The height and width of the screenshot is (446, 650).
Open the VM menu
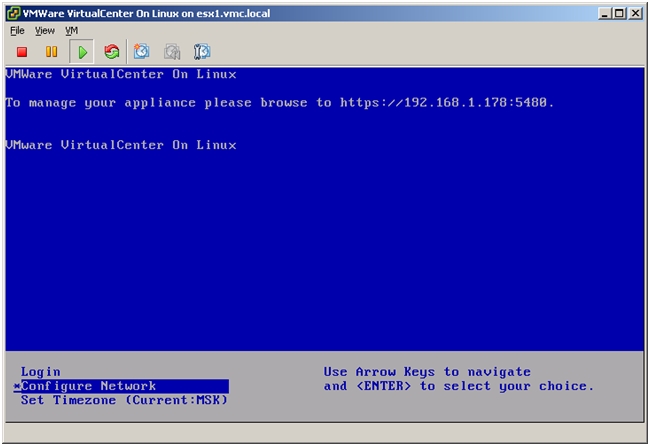coord(72,31)
